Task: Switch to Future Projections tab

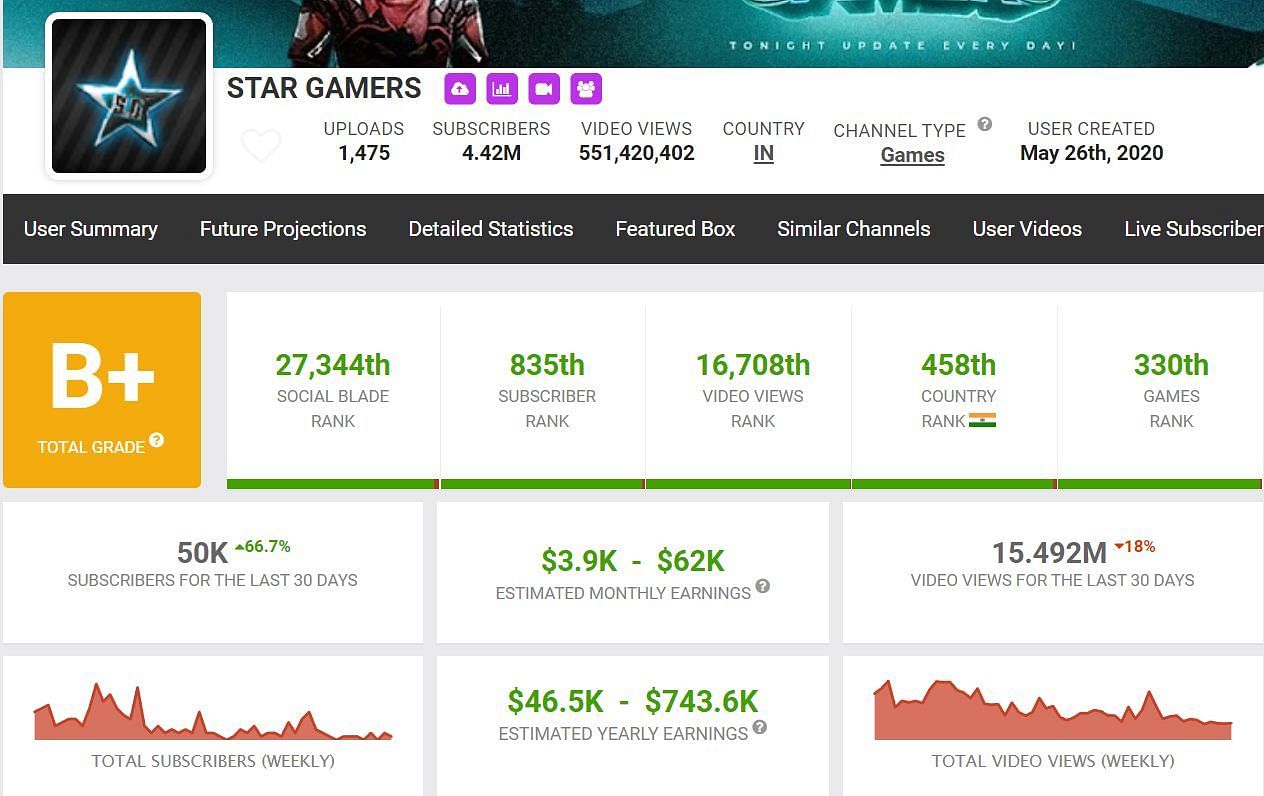Action: [x=283, y=229]
